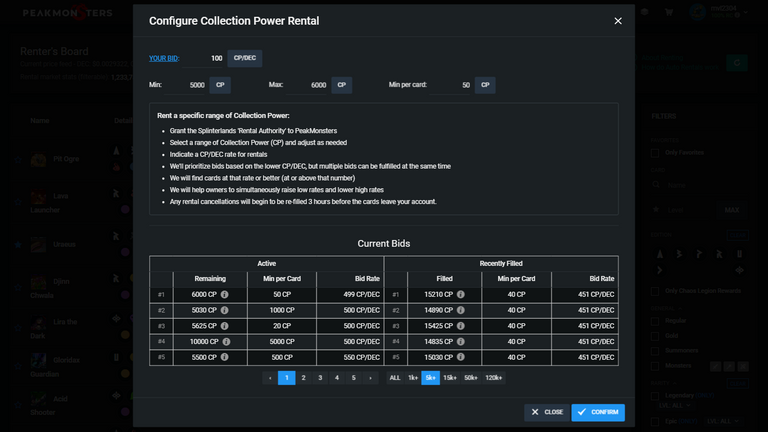Viewport: 768px width, 432px height.
Task: Filter bids by 5k+
Action: pos(431,378)
